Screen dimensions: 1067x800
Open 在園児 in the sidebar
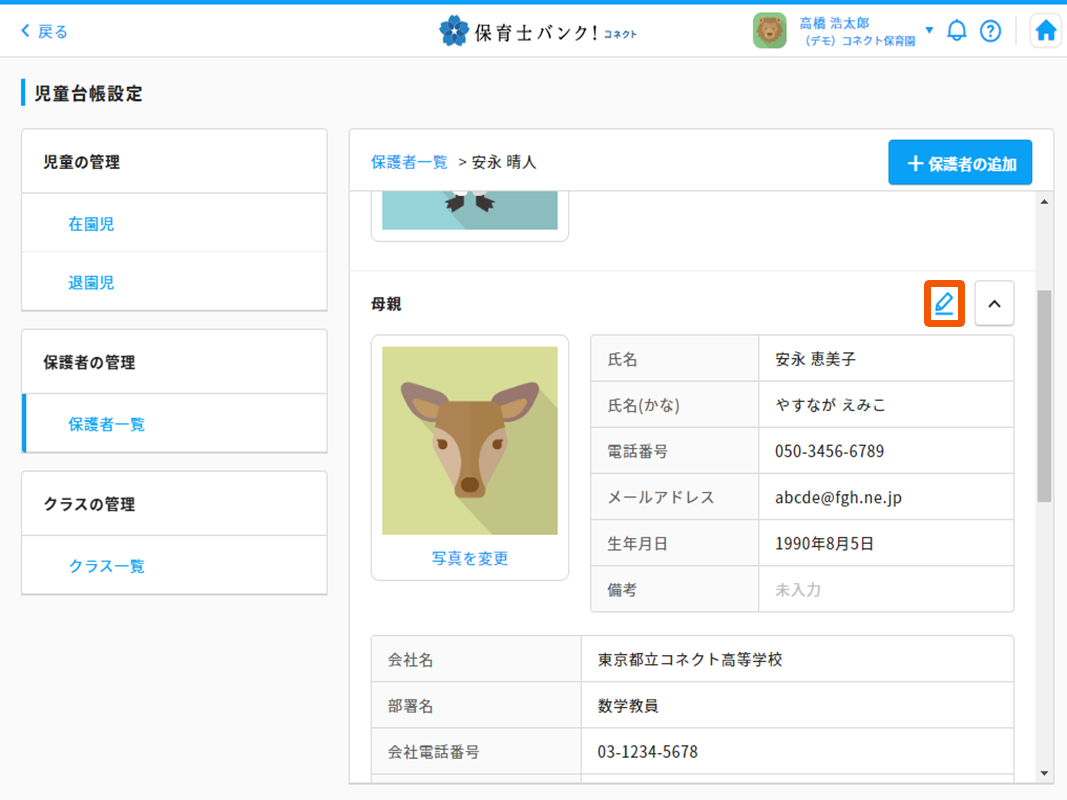click(91, 224)
